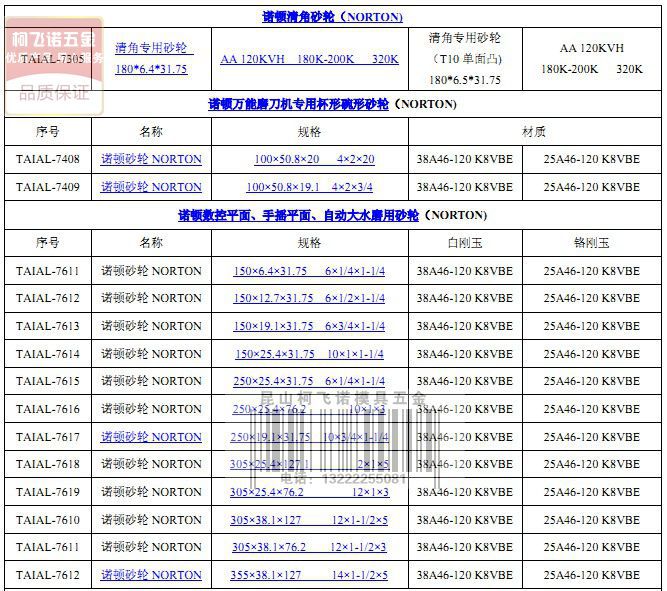Screen dimensions: 667x591
Task: Select 38A46-120 K8VBE in the TAIAL-7619 row
Action: (465, 492)
